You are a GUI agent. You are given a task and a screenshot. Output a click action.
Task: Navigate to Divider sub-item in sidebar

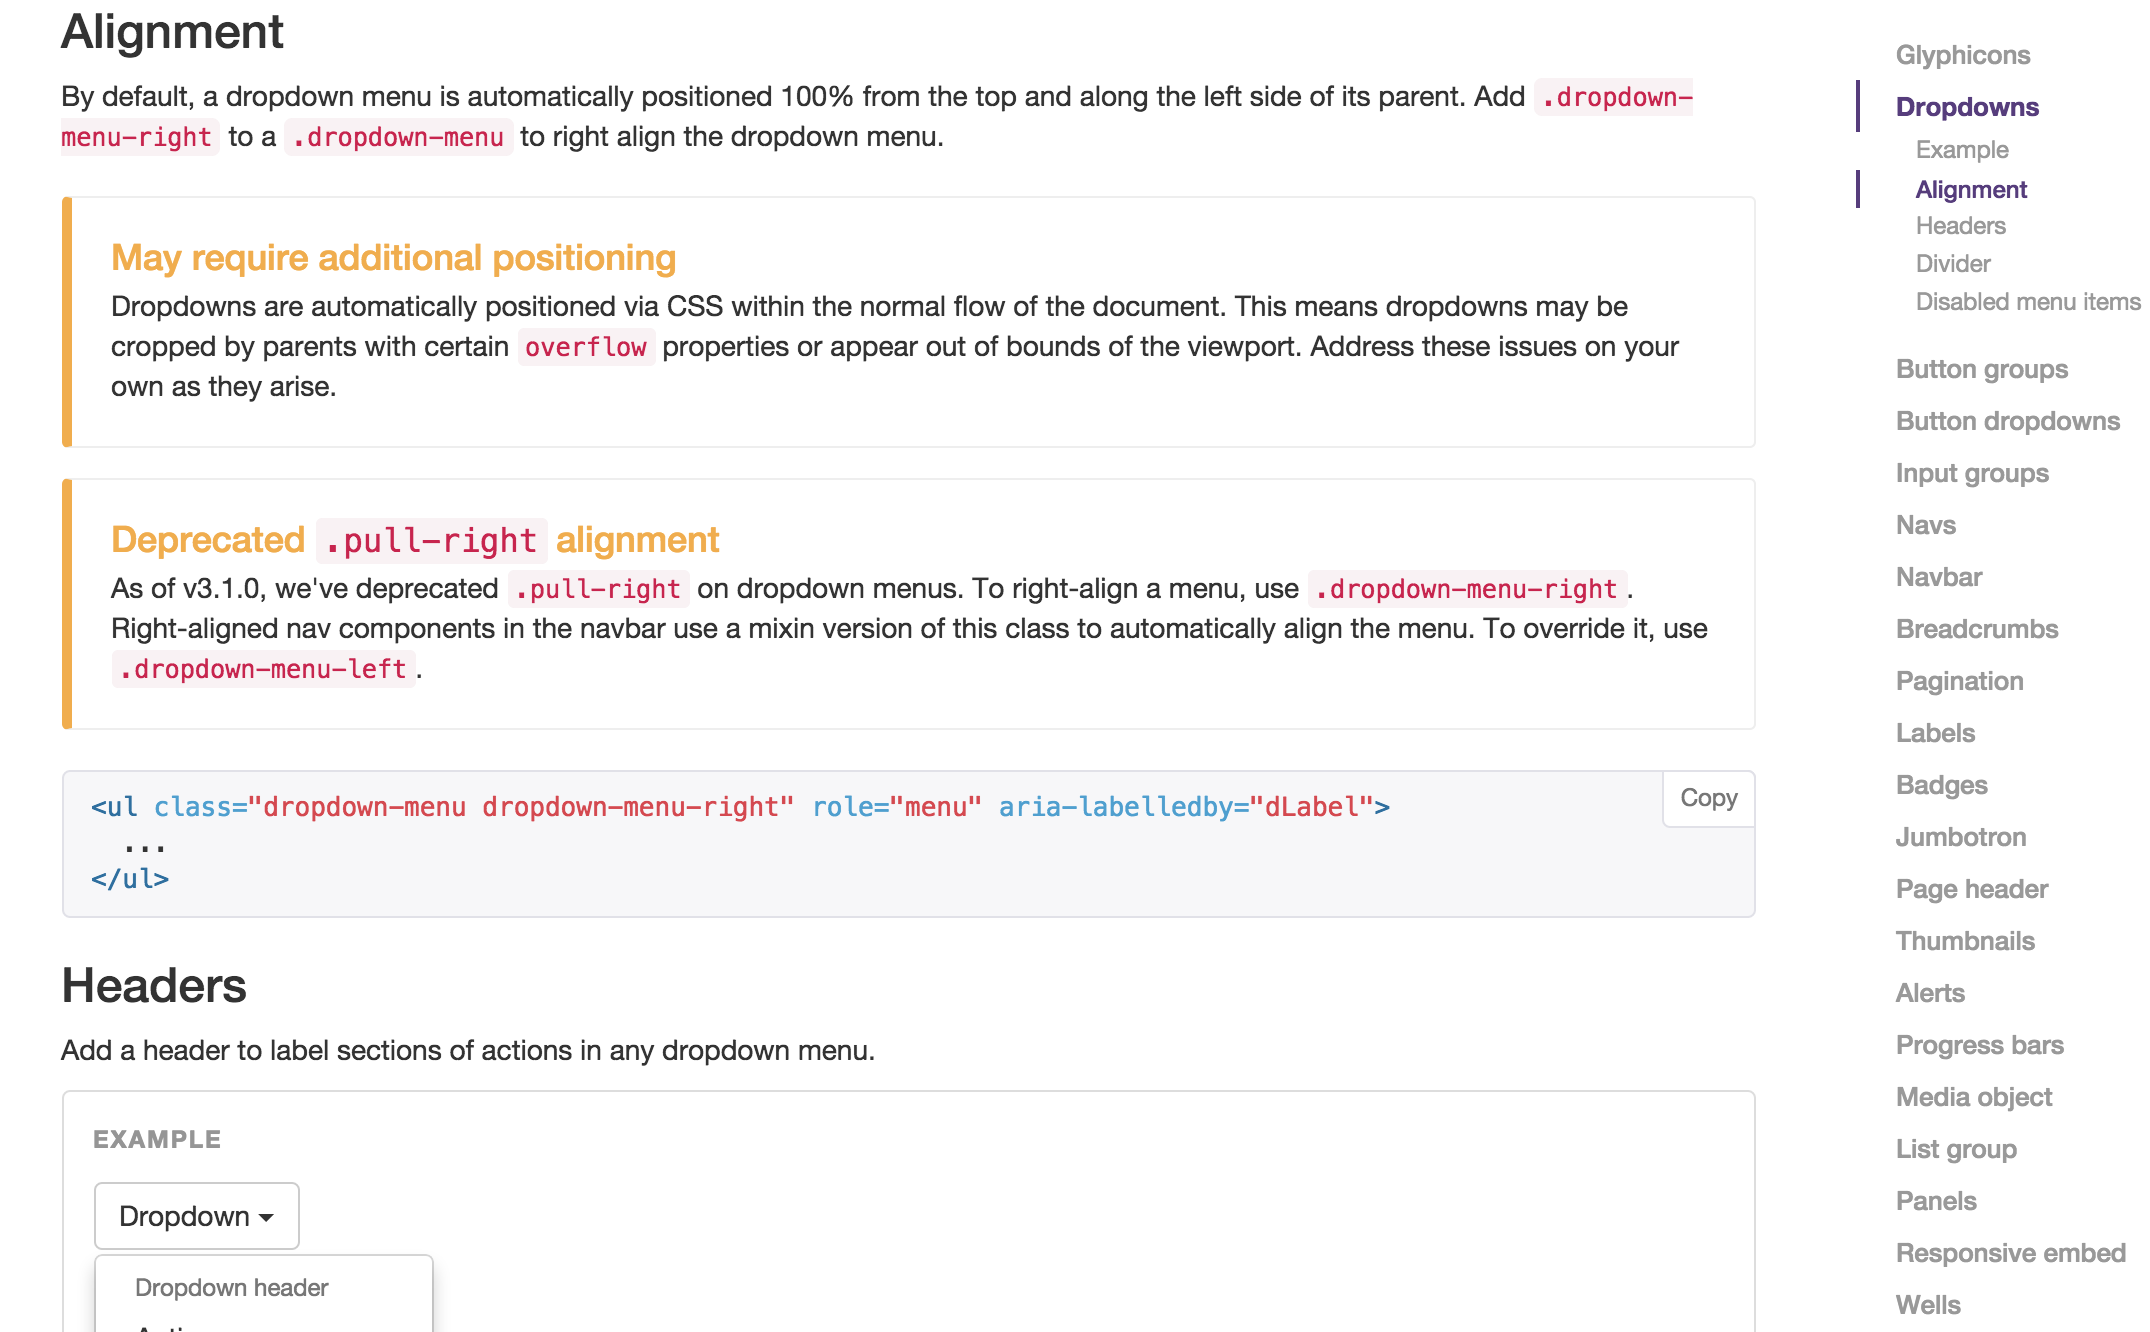[1952, 264]
